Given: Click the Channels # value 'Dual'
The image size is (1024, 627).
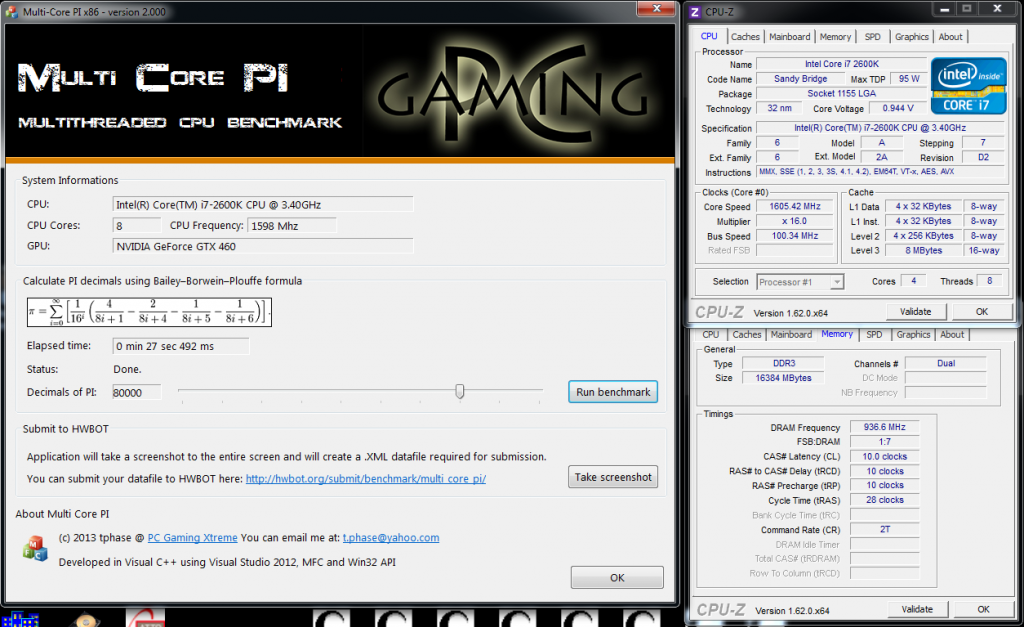Looking at the screenshot, I should click(946, 363).
